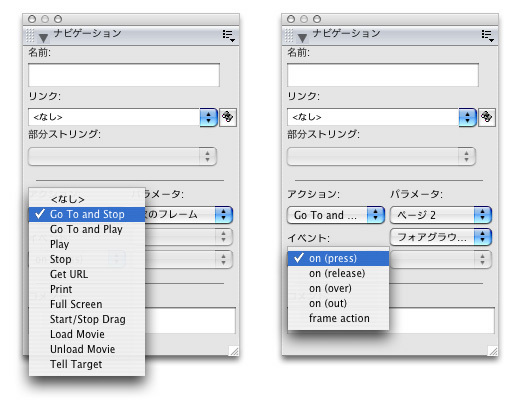Select on (release) event option
Viewport: 526px width, 405px height.
[338, 273]
